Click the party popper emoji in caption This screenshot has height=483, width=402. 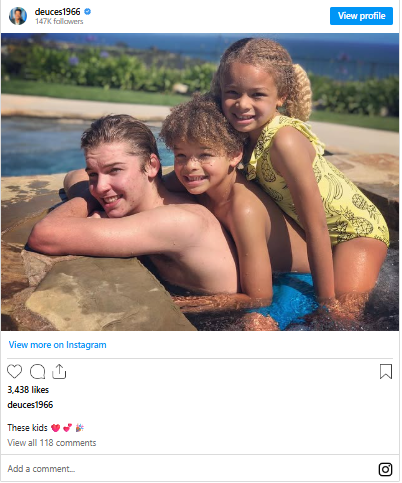(80, 427)
